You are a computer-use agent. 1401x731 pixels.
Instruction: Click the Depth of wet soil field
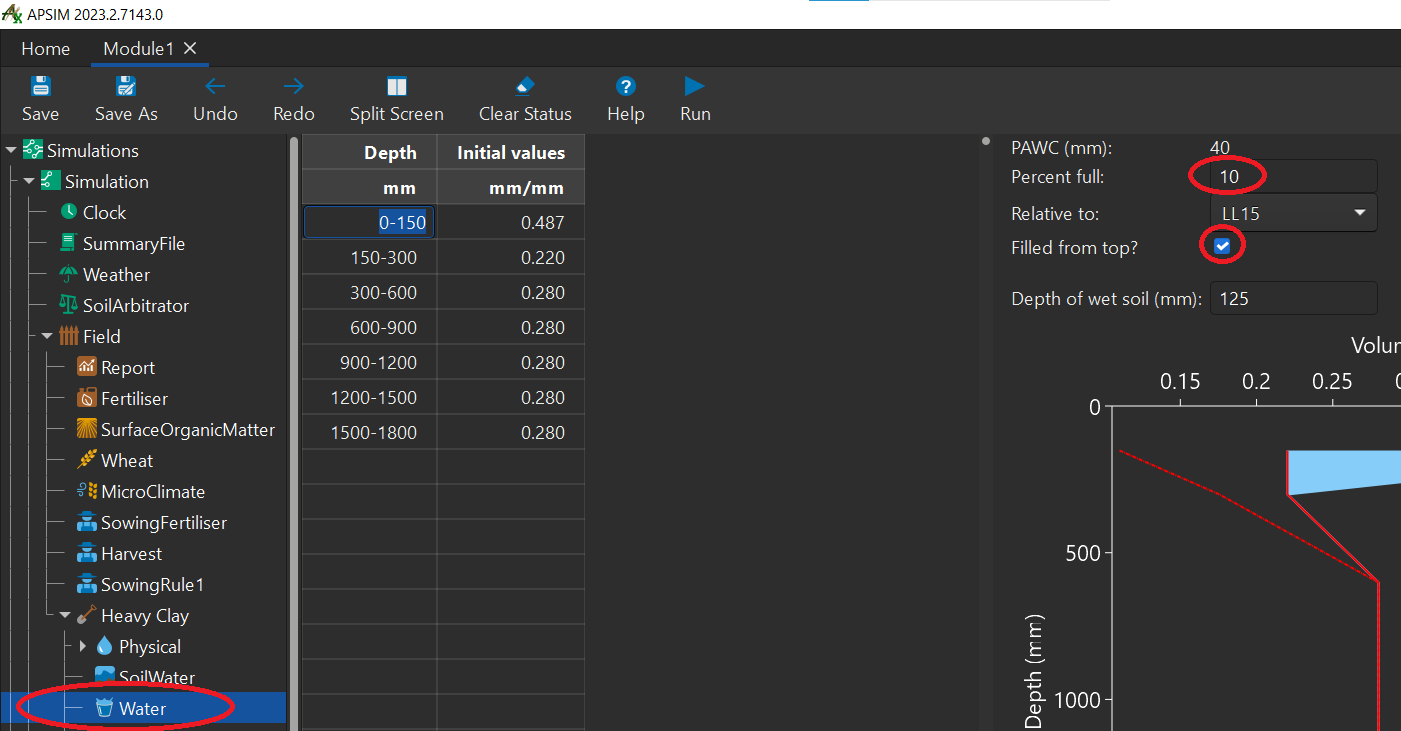click(1293, 298)
